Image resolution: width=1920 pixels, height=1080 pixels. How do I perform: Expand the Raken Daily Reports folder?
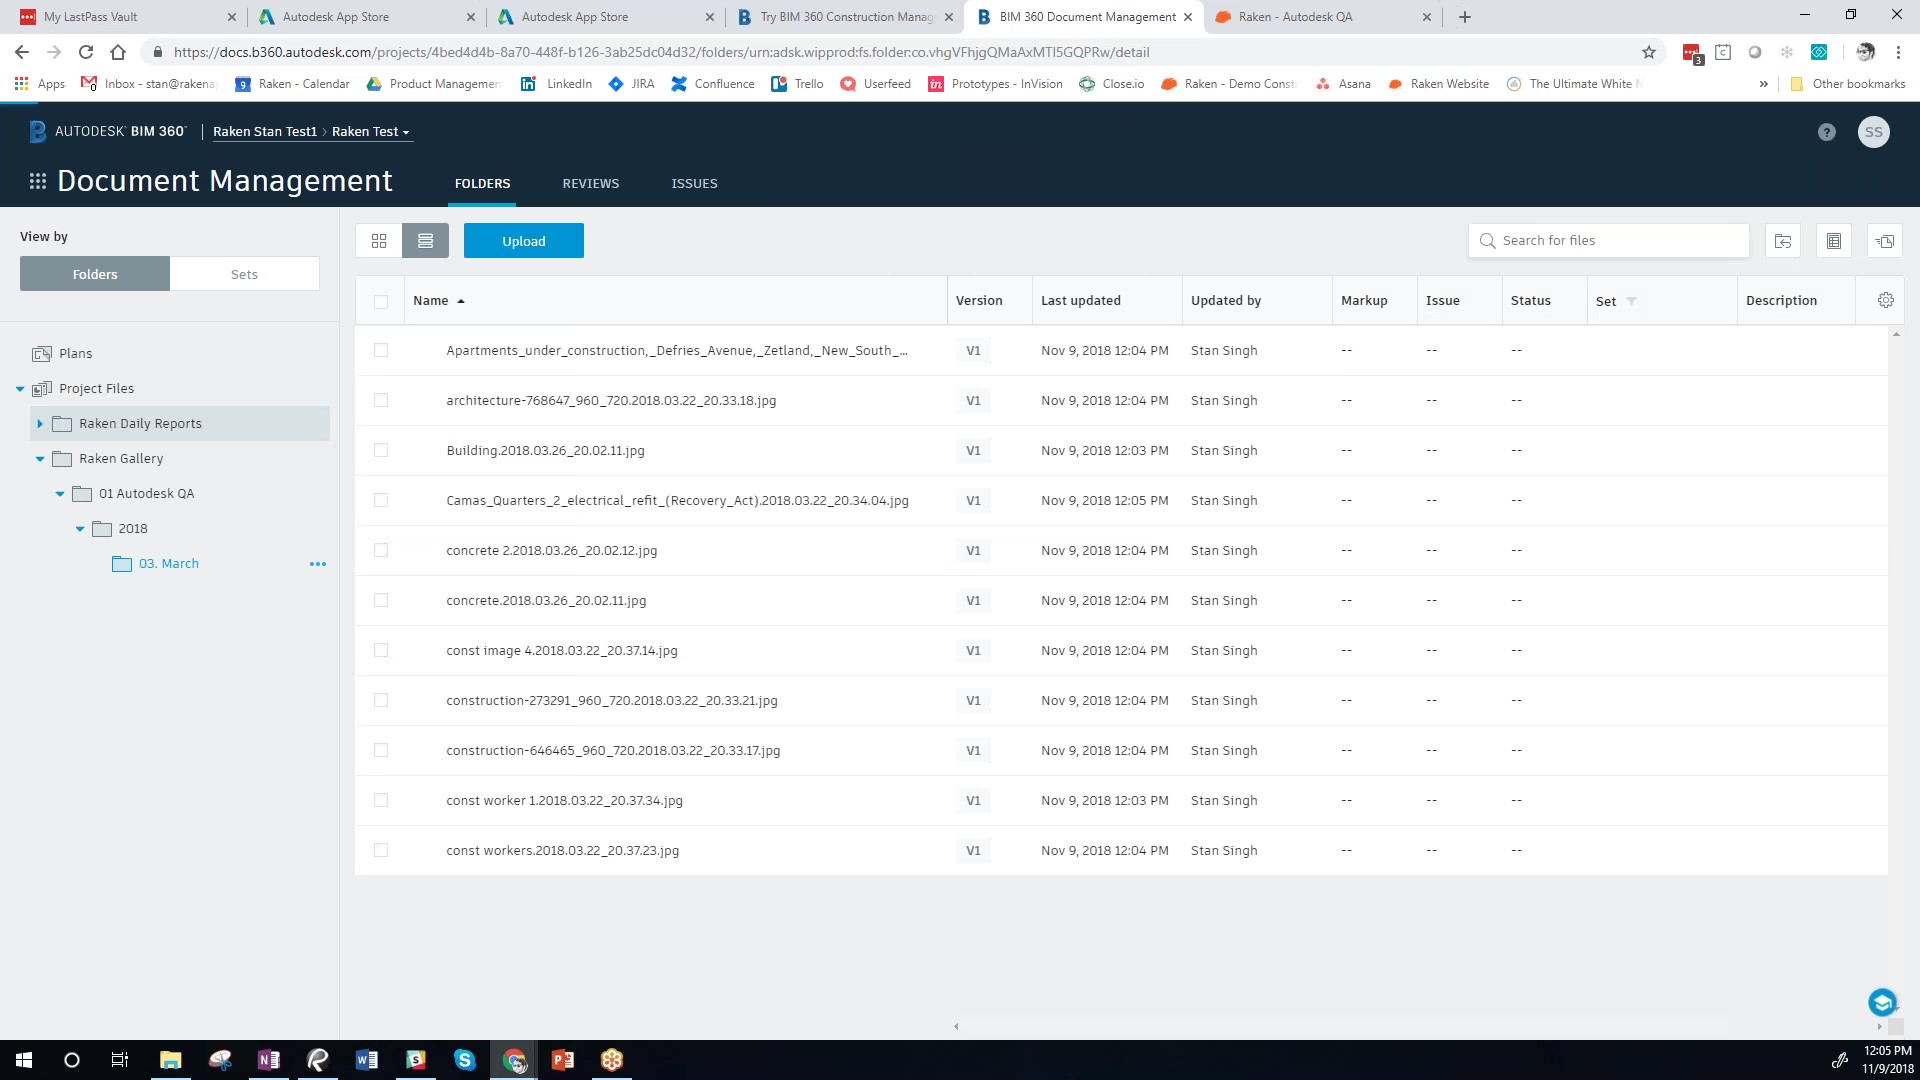pos(40,424)
